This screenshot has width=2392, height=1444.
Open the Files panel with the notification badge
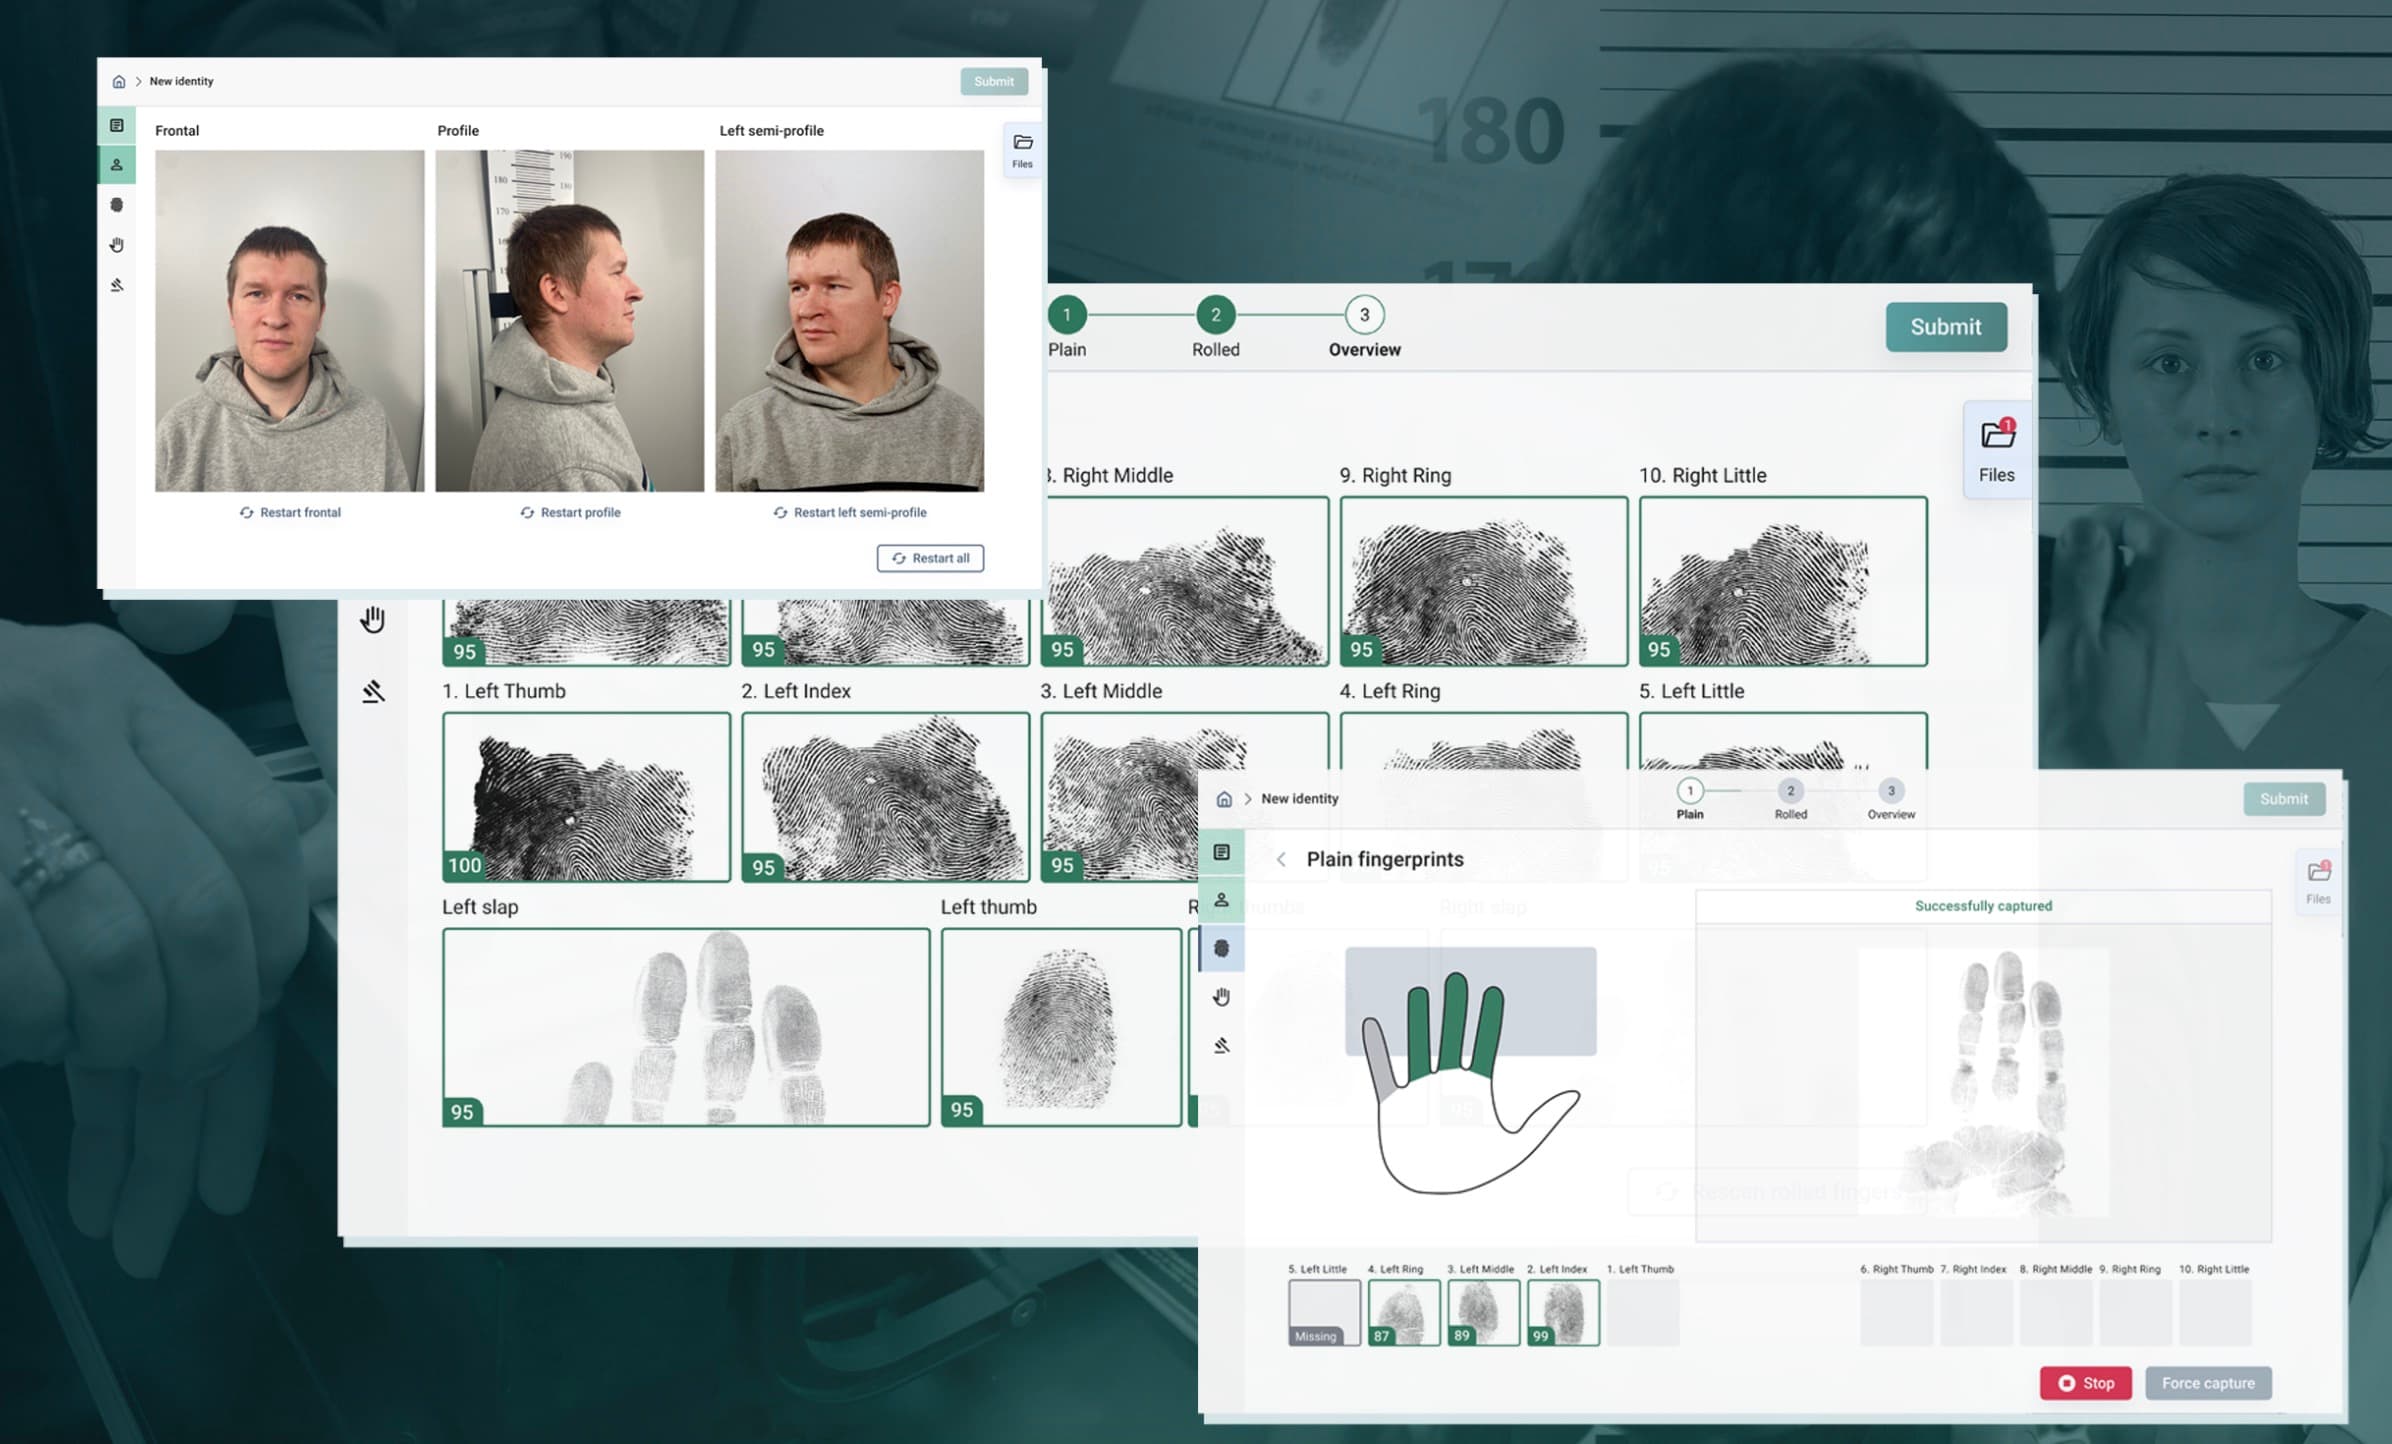coord(2318,880)
